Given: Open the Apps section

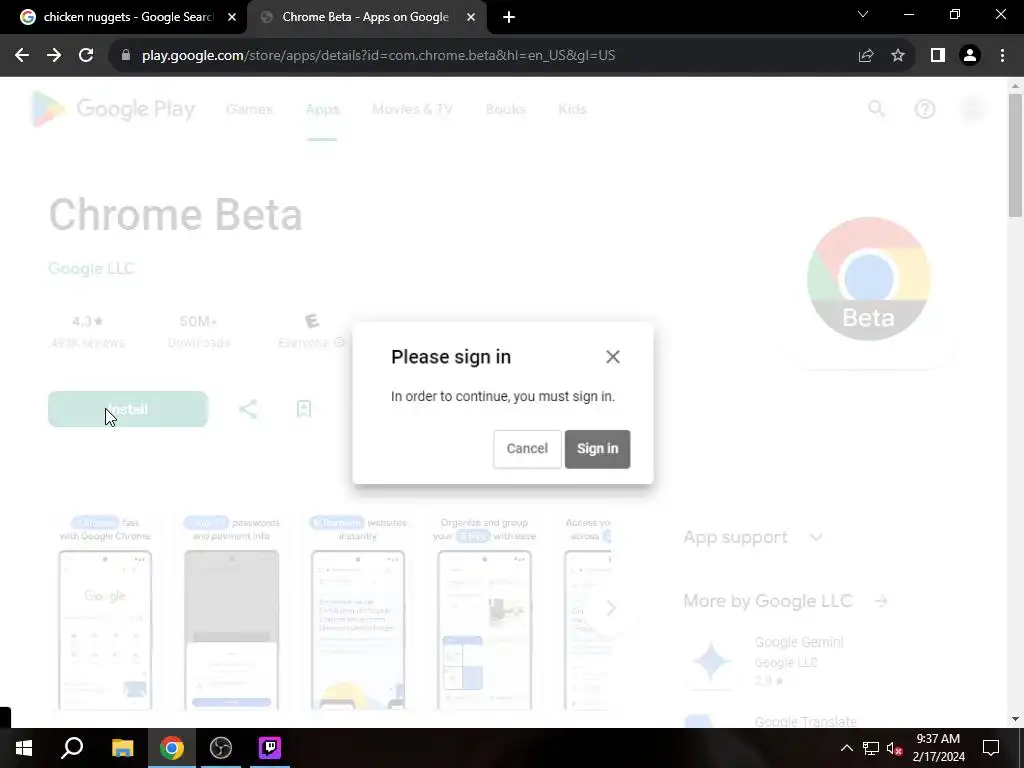Looking at the screenshot, I should point(322,109).
